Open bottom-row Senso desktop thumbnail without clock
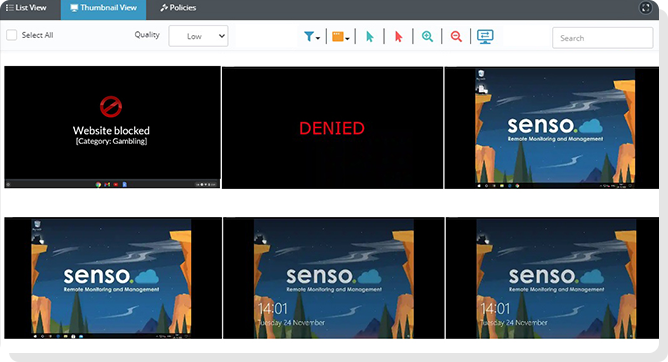 point(113,278)
